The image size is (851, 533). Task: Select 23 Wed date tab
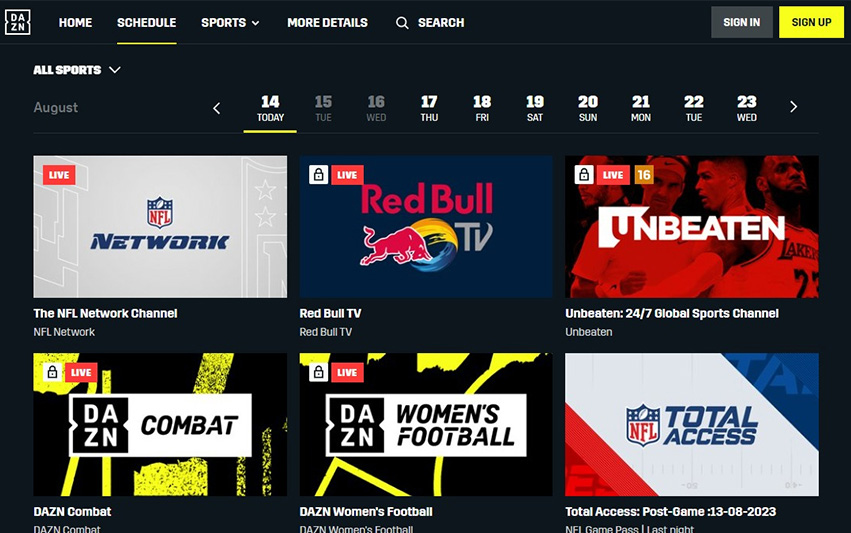coord(746,109)
